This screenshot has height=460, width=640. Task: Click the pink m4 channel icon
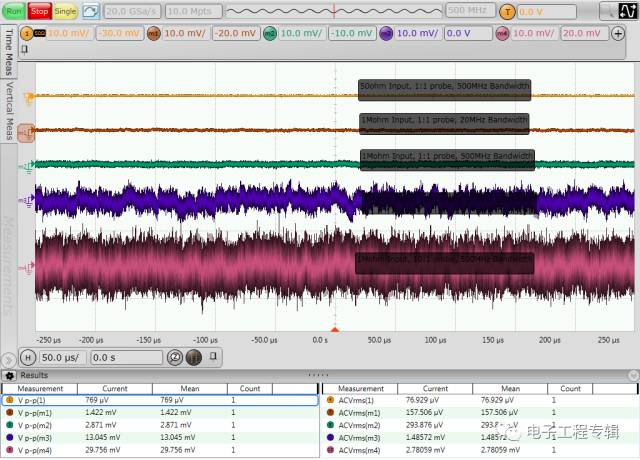502,33
